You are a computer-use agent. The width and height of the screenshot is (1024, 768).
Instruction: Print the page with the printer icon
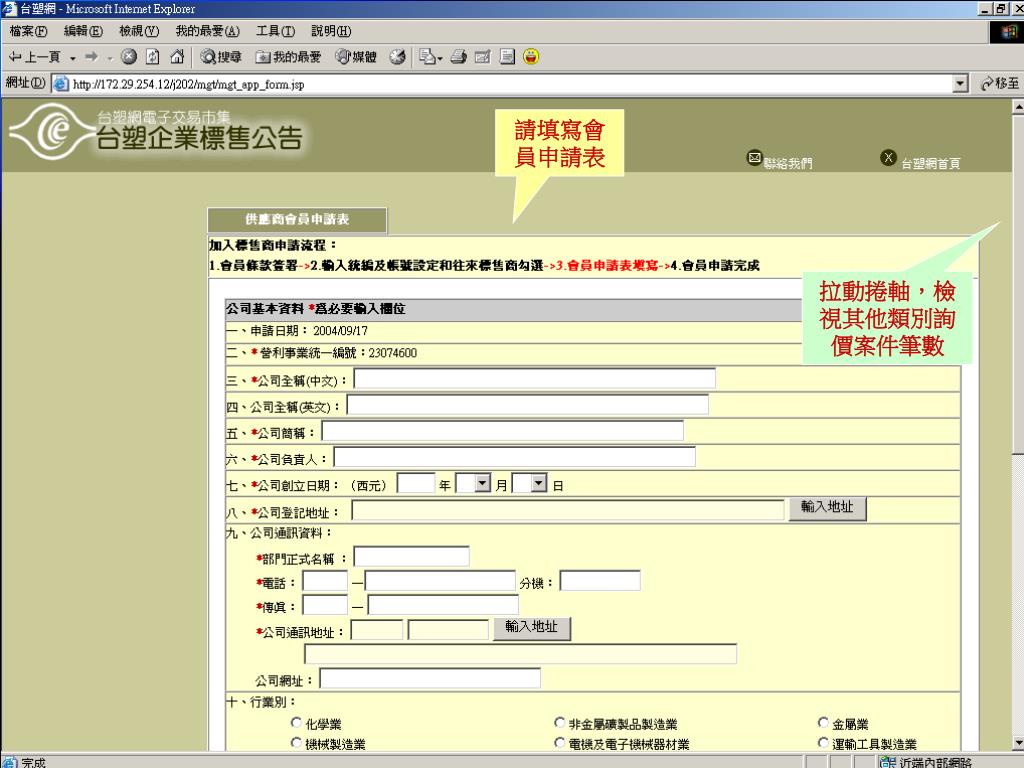[x=459, y=57]
